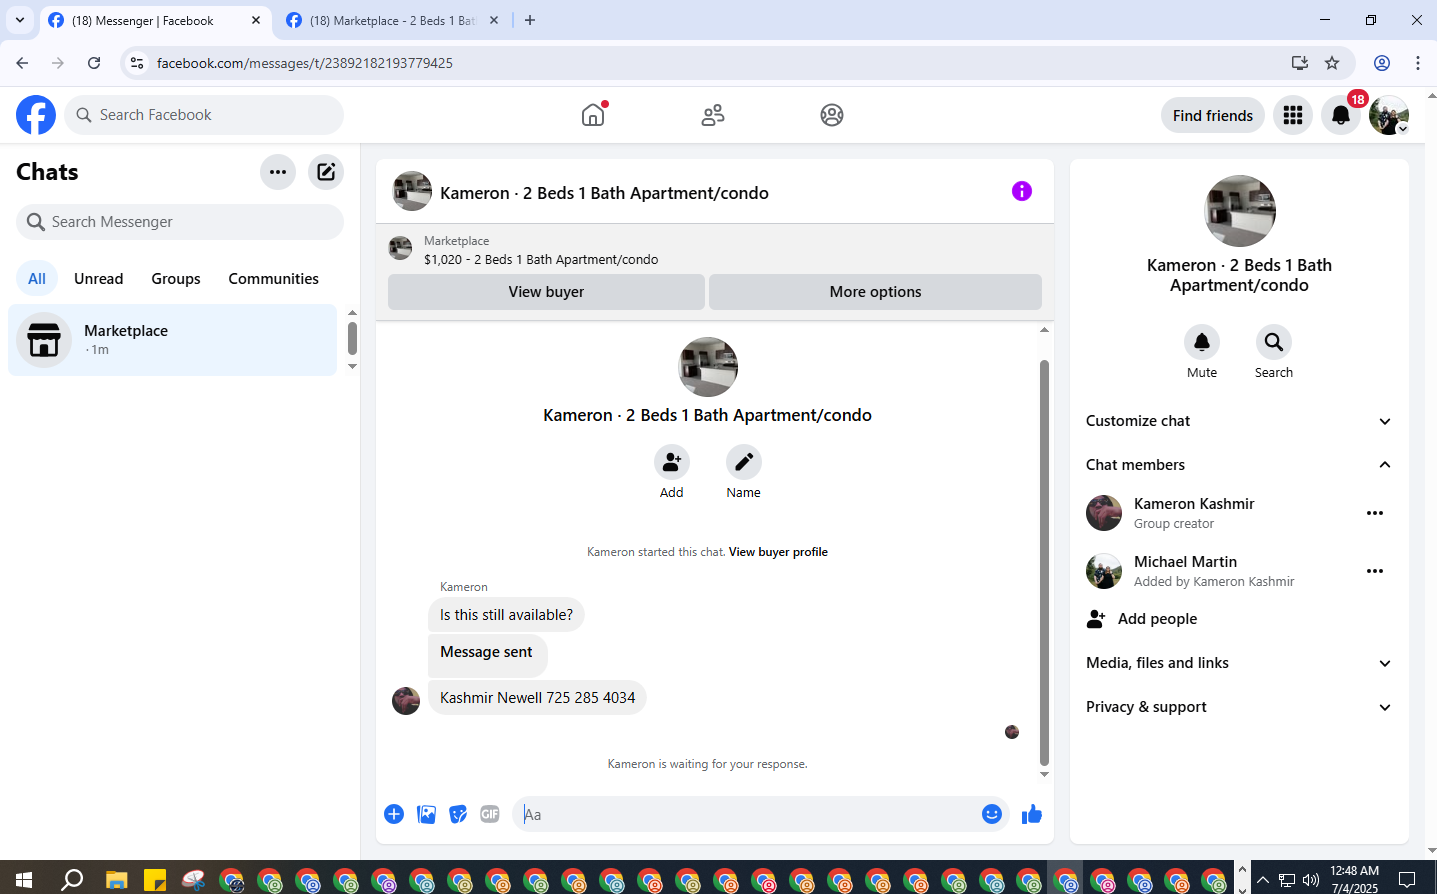Open the taskbar clock and date
1437x894 pixels.
point(1354,879)
